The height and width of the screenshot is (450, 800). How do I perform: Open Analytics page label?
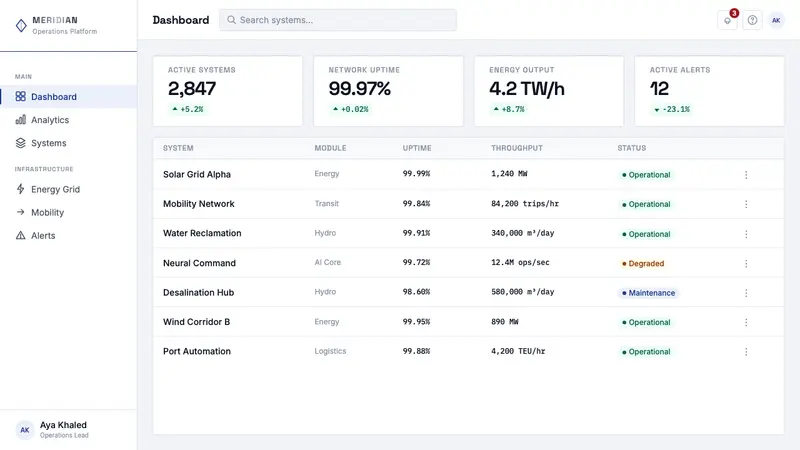click(50, 120)
